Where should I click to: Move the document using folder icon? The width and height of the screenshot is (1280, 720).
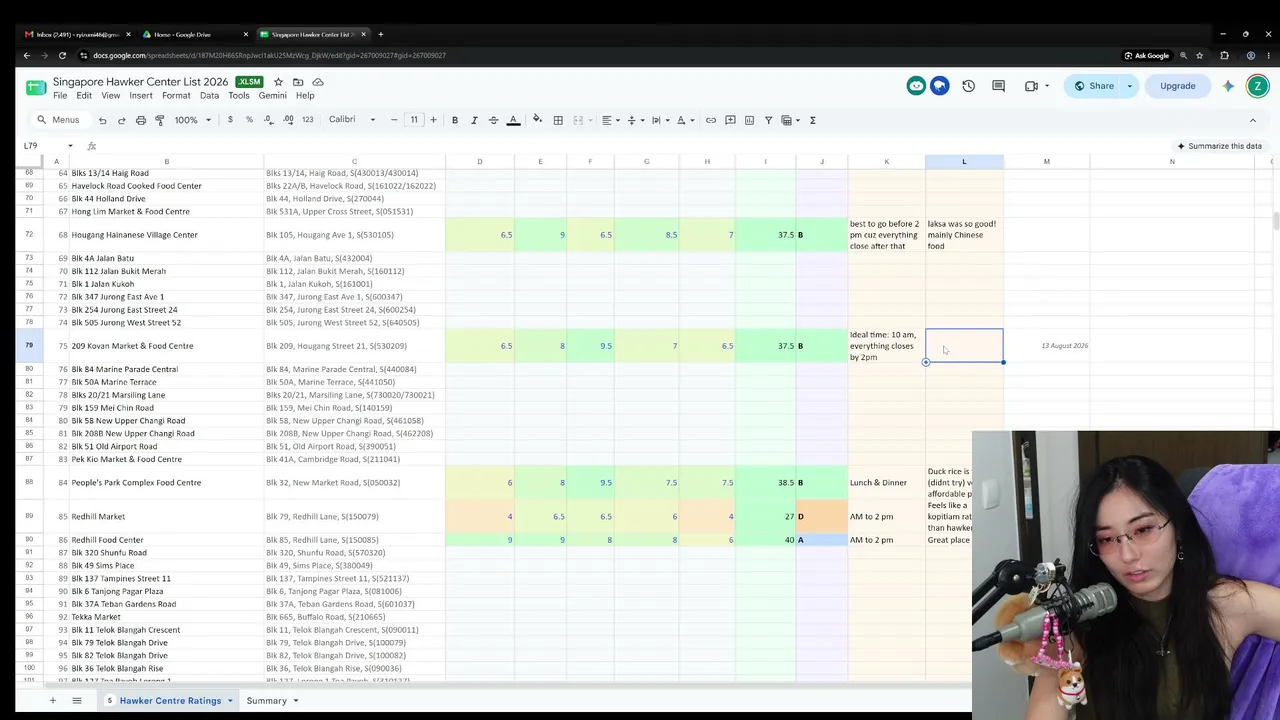click(x=298, y=82)
